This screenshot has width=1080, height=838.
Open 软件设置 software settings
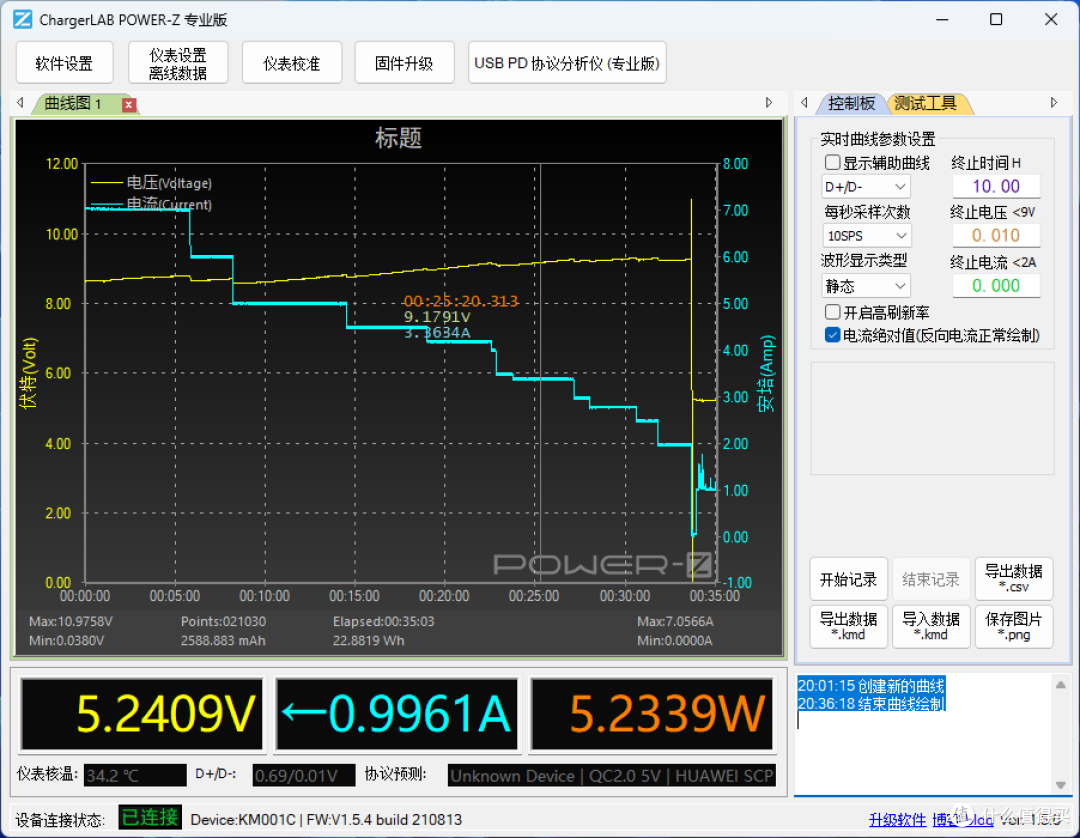(x=64, y=63)
